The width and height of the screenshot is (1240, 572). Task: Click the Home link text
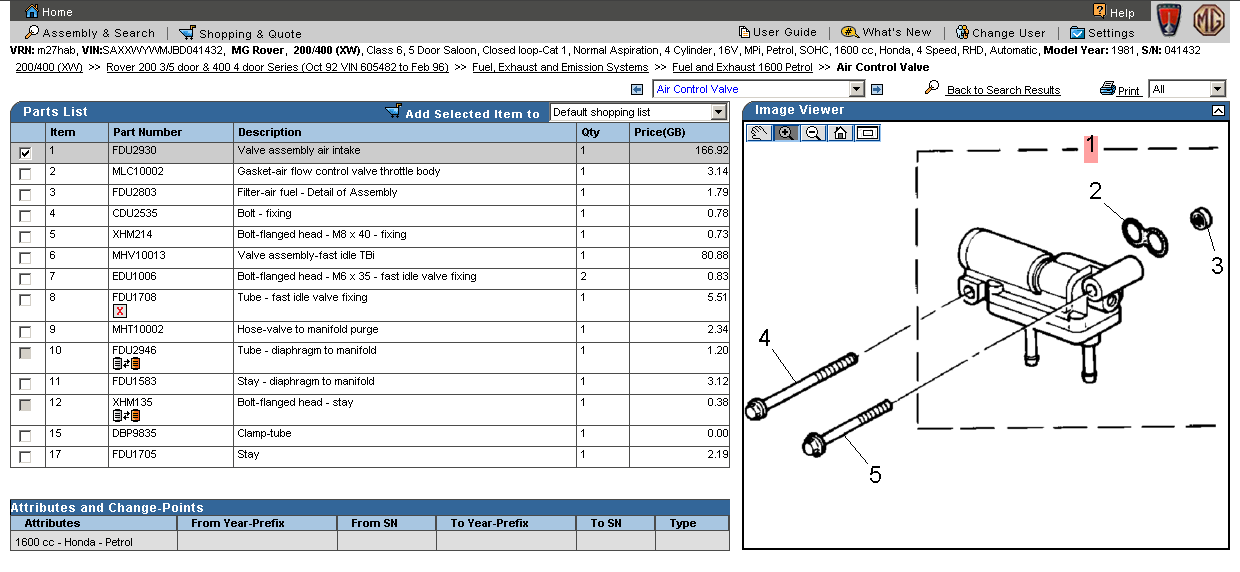click(x=57, y=12)
